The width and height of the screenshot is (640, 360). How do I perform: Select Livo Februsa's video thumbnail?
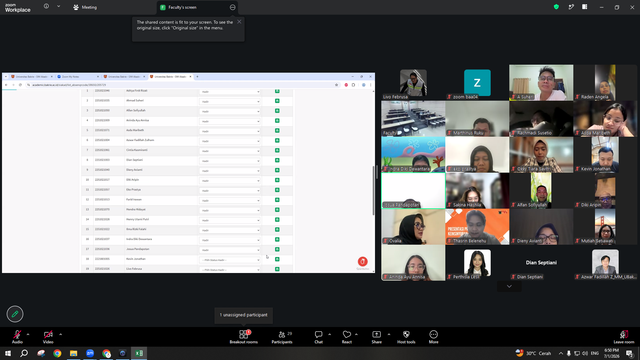[x=413, y=82]
